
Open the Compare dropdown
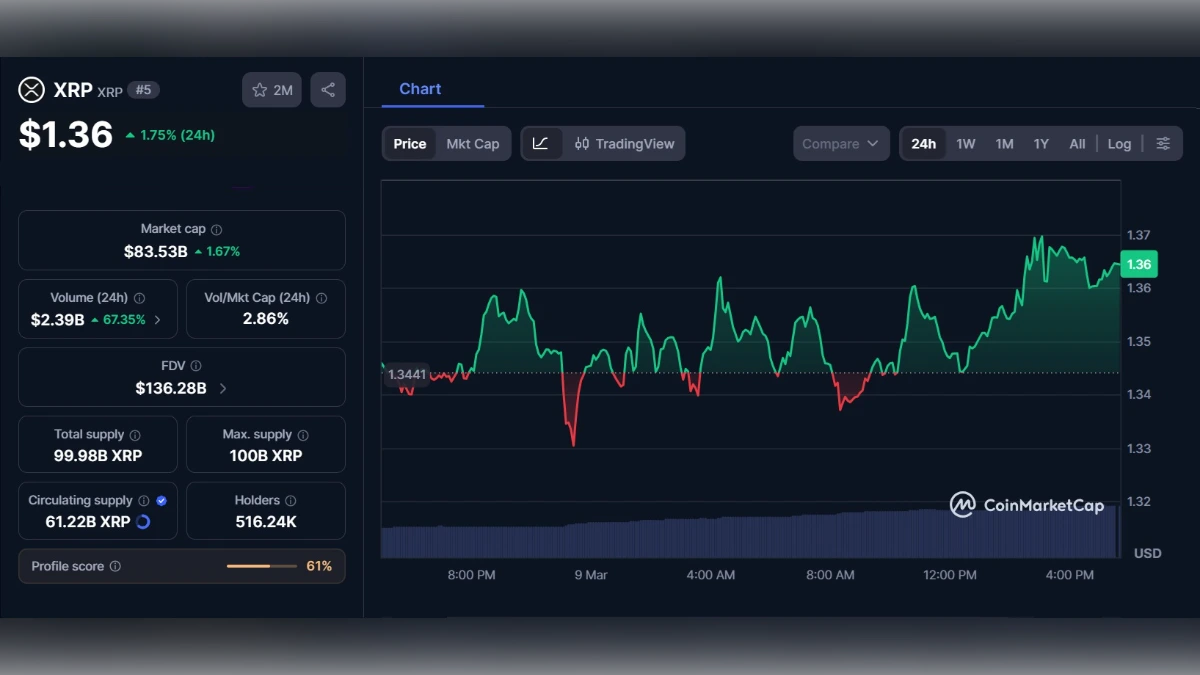840,143
